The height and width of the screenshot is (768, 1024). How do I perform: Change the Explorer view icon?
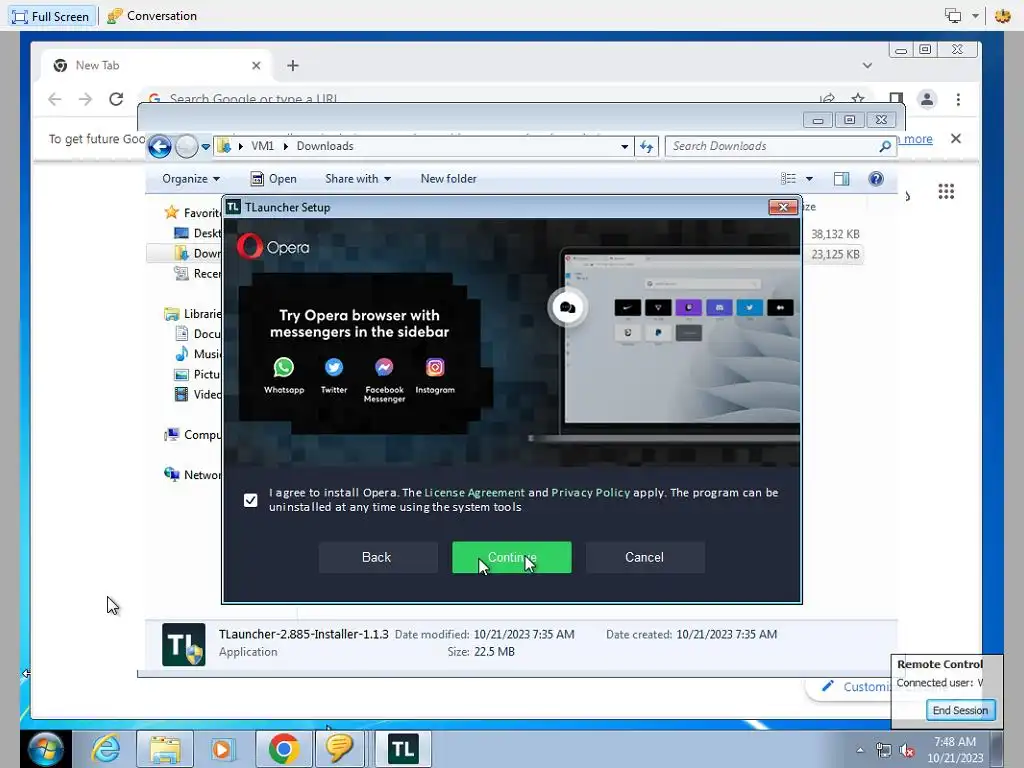pyautogui.click(x=789, y=179)
